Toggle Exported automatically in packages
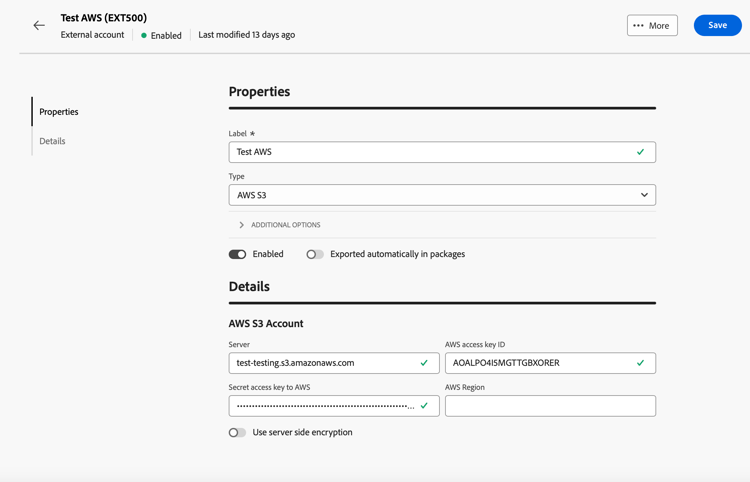 click(x=315, y=254)
